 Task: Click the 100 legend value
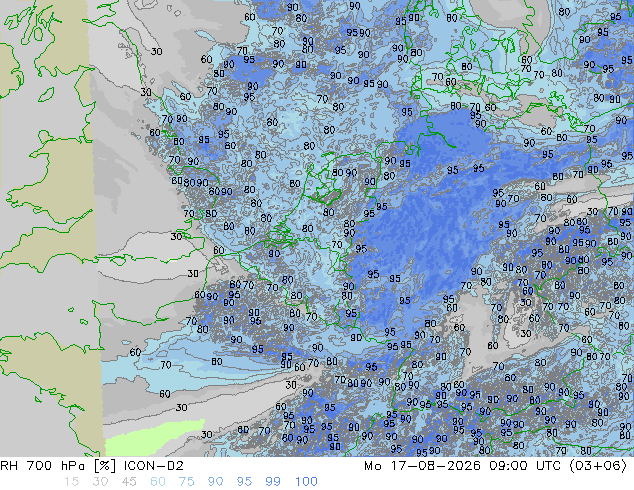pos(306,482)
